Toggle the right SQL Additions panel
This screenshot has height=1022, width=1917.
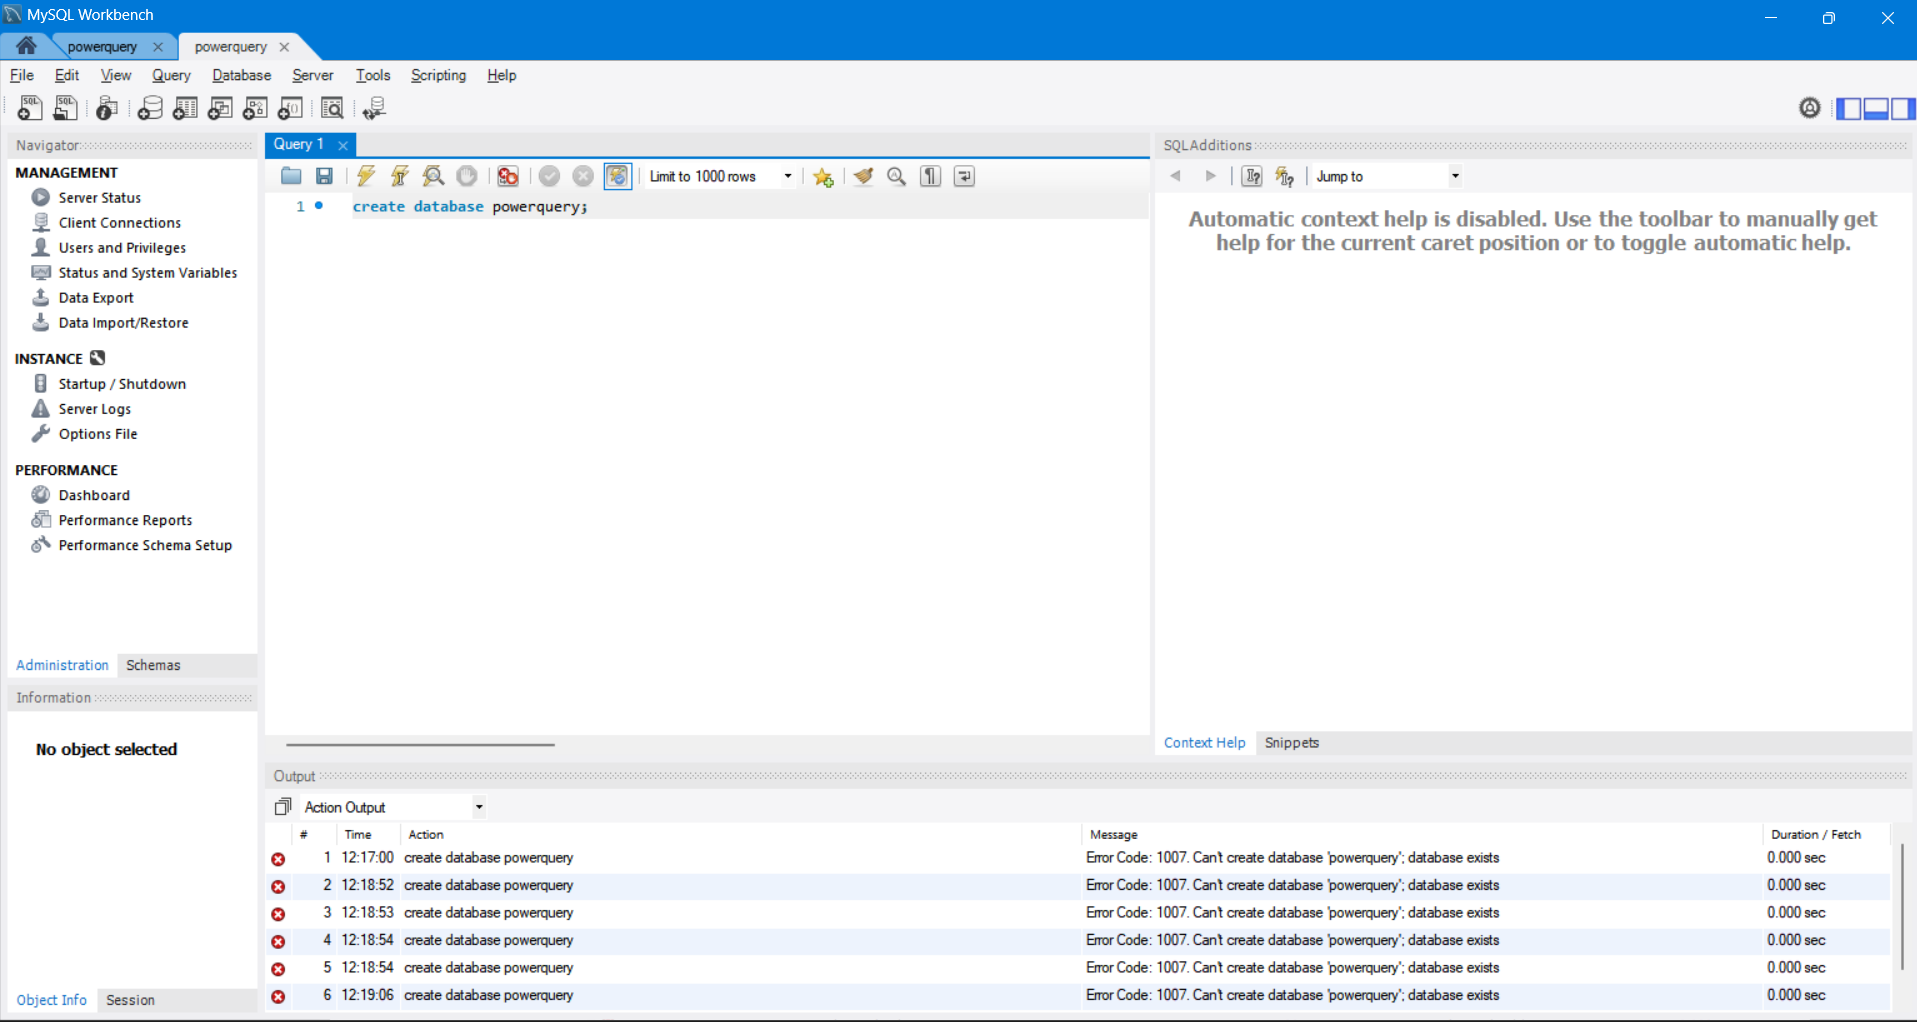[1903, 108]
